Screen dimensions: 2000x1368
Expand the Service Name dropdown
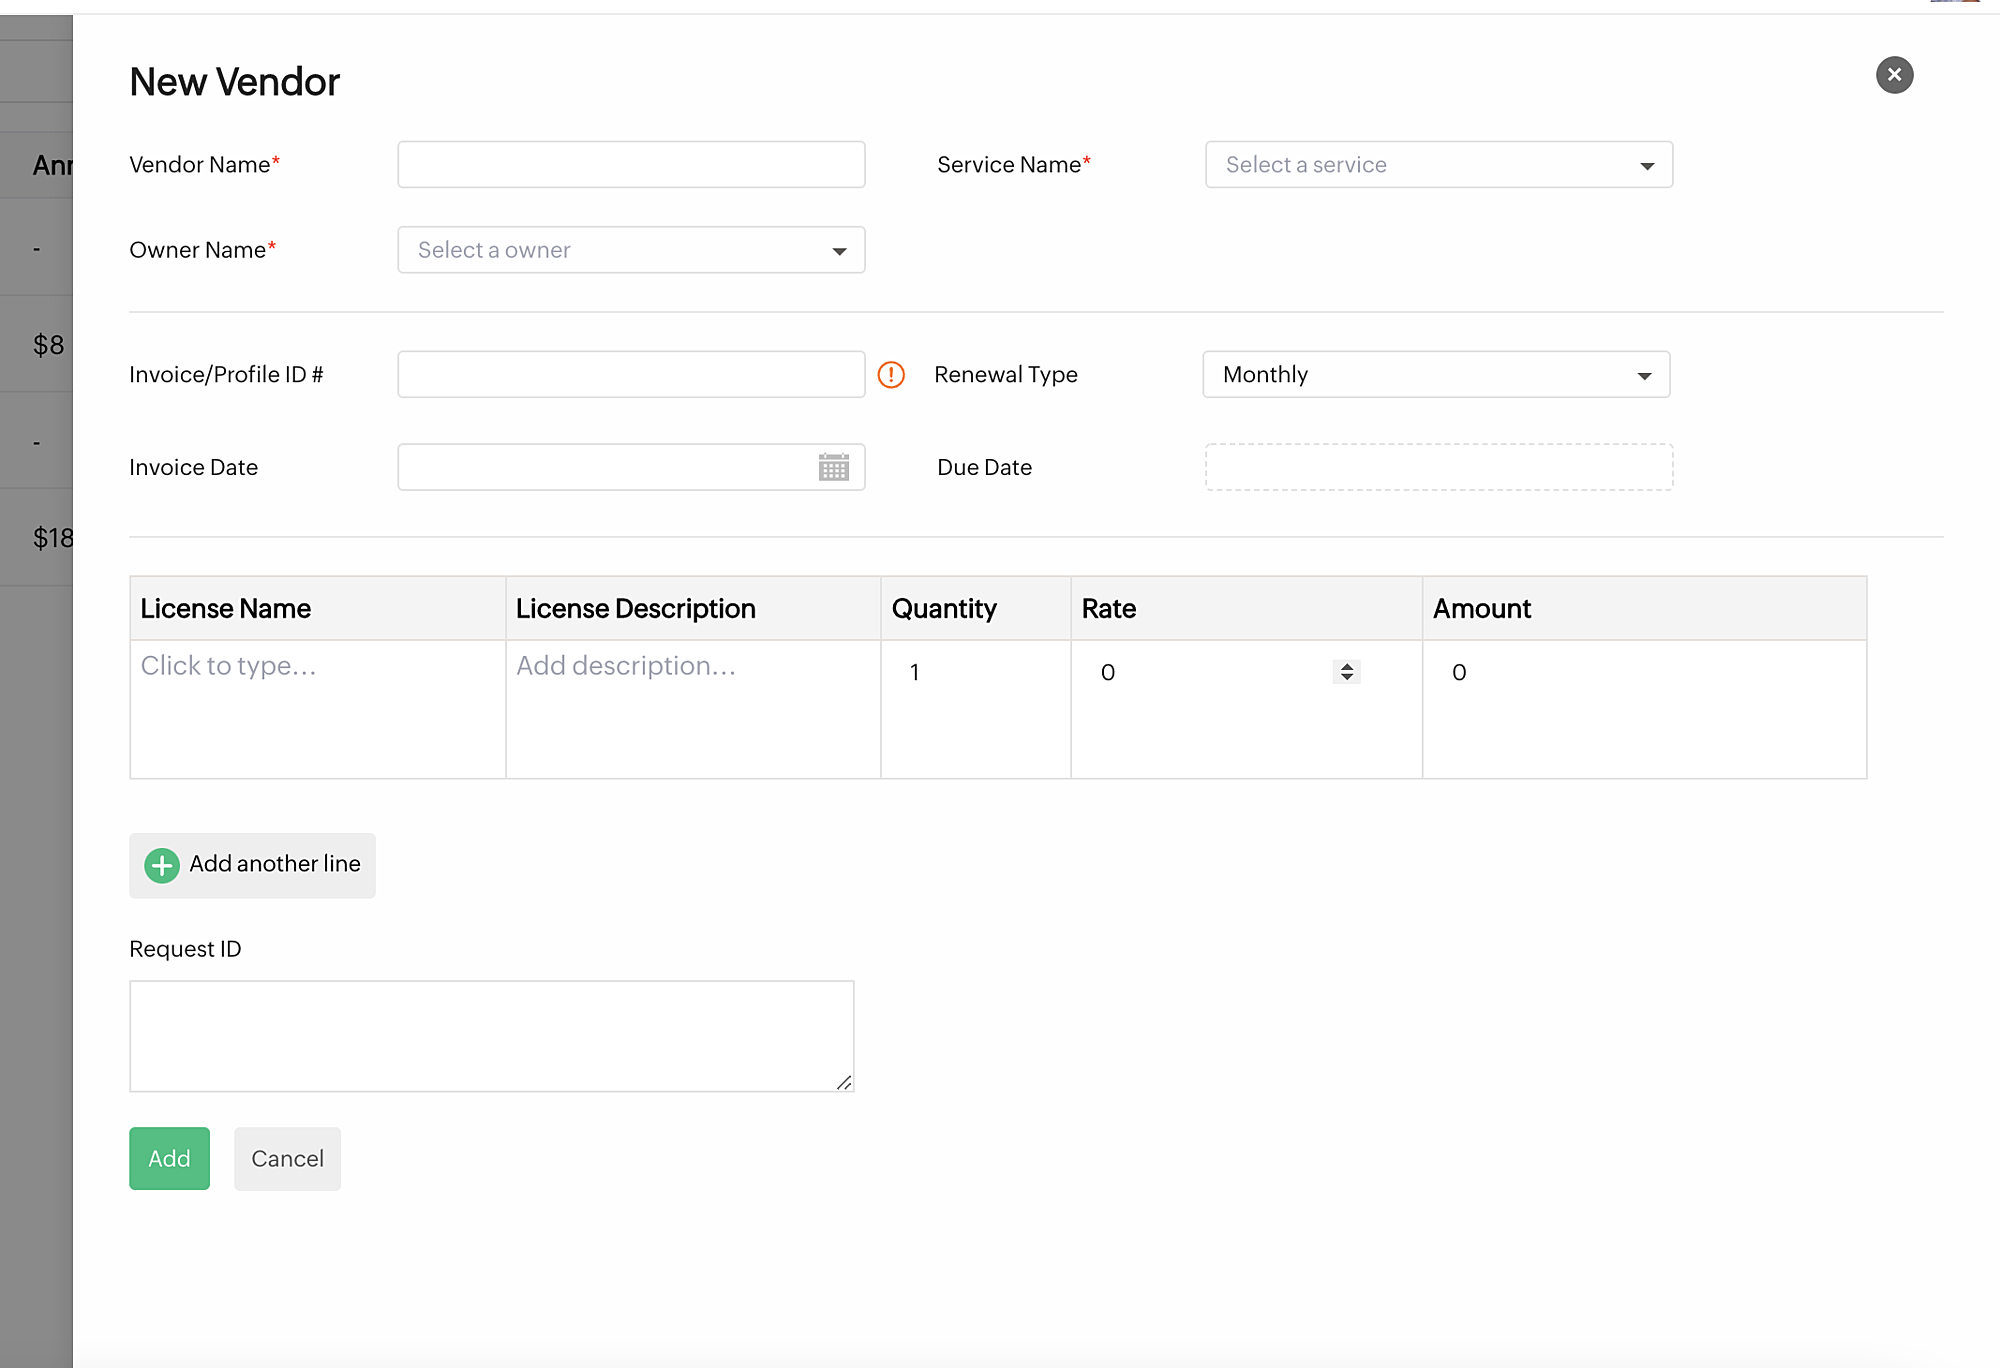[x=1438, y=165]
